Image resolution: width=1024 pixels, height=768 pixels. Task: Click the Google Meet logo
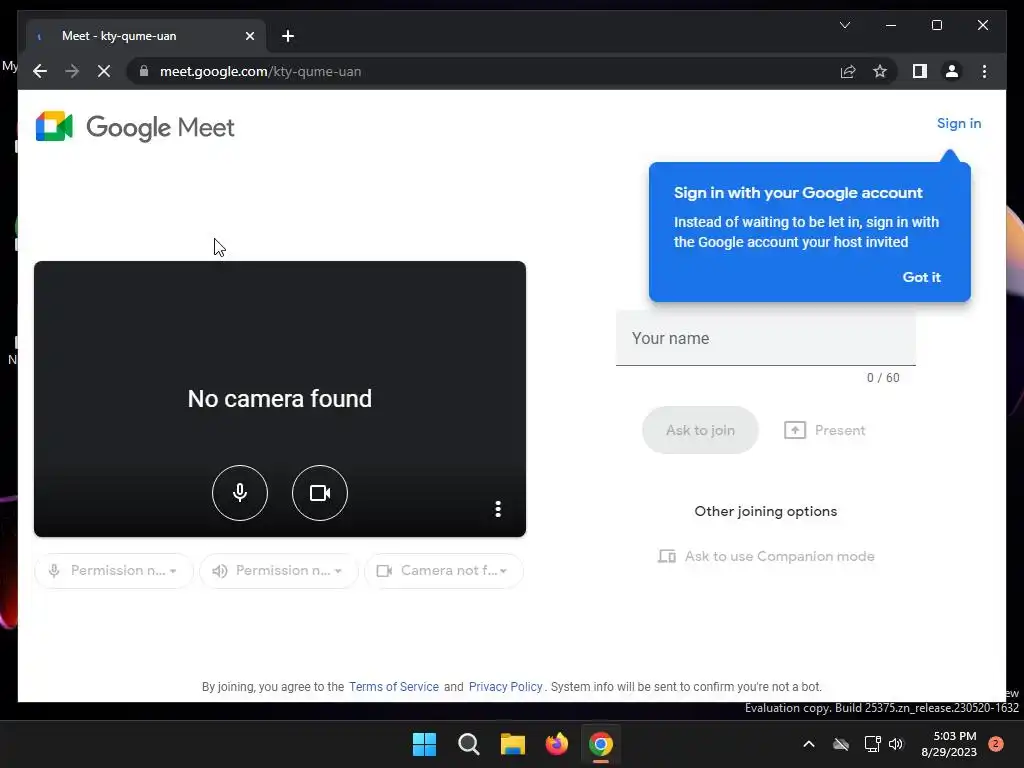pyautogui.click(x=135, y=127)
